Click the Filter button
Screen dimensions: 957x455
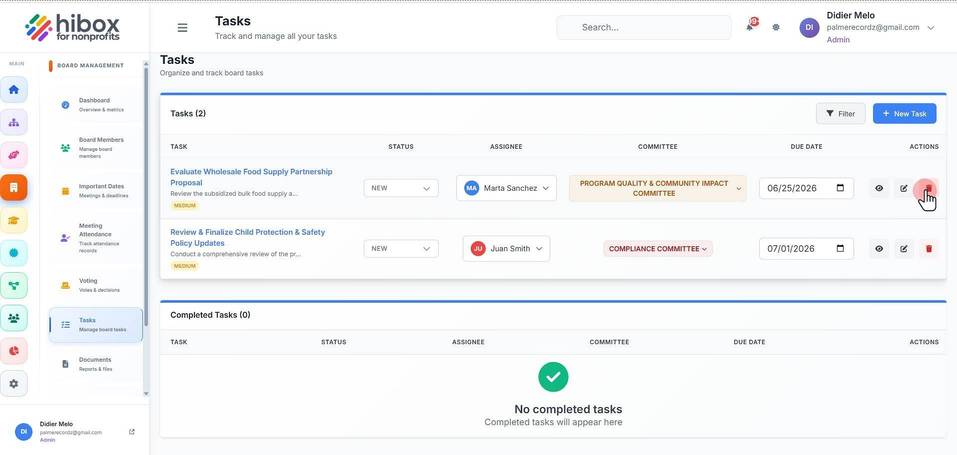840,114
